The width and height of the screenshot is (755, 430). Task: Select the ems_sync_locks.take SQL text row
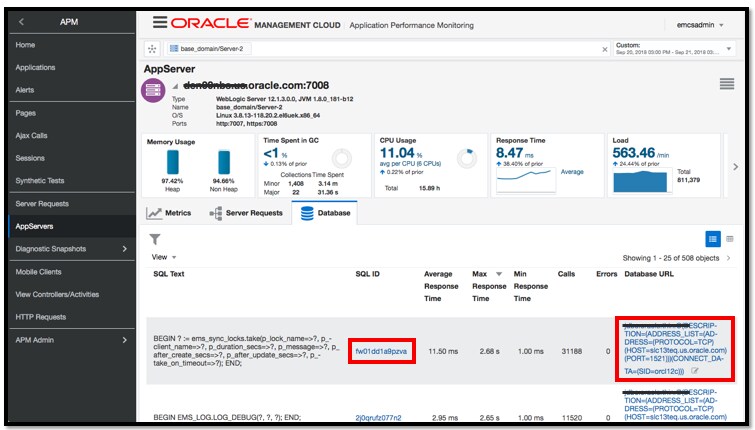tap(246, 351)
